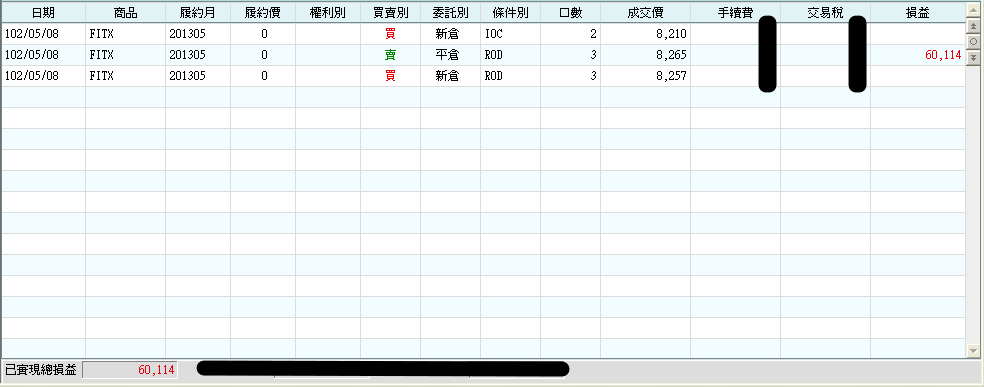984x387 pixels.
Task: Click the 手續費 column header
Action: pos(735,12)
